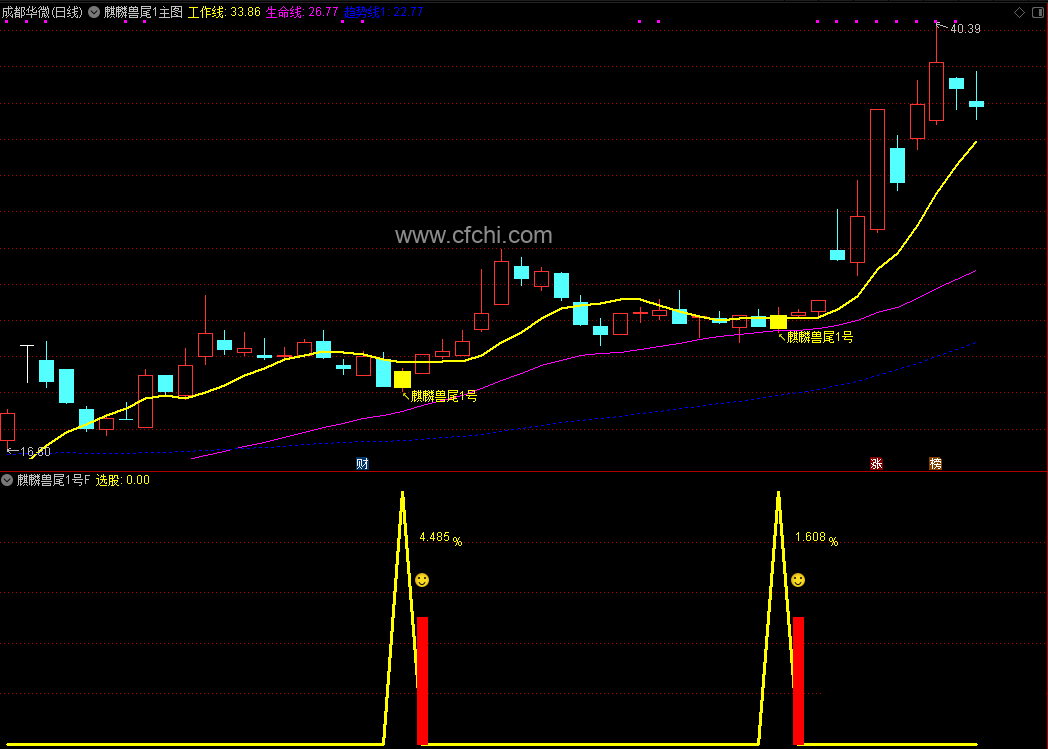
Task: Click the left 麒麟兽尾1号 signal label
Action: [444, 396]
